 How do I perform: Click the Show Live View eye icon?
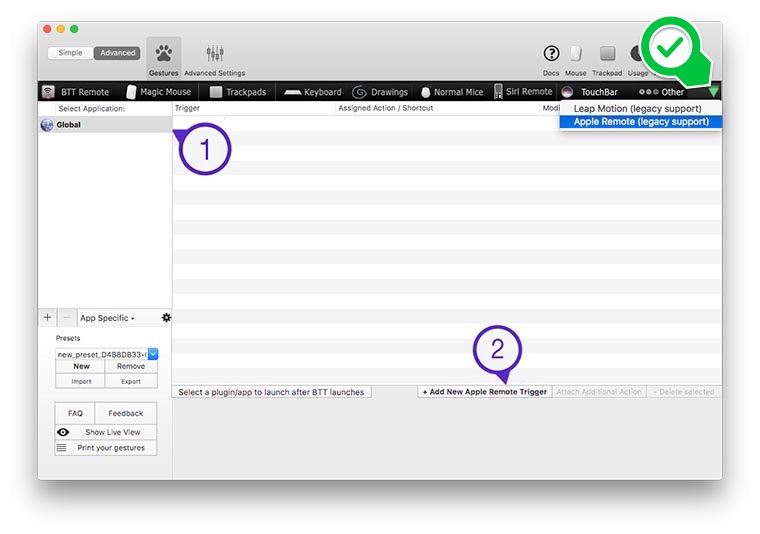(x=63, y=432)
